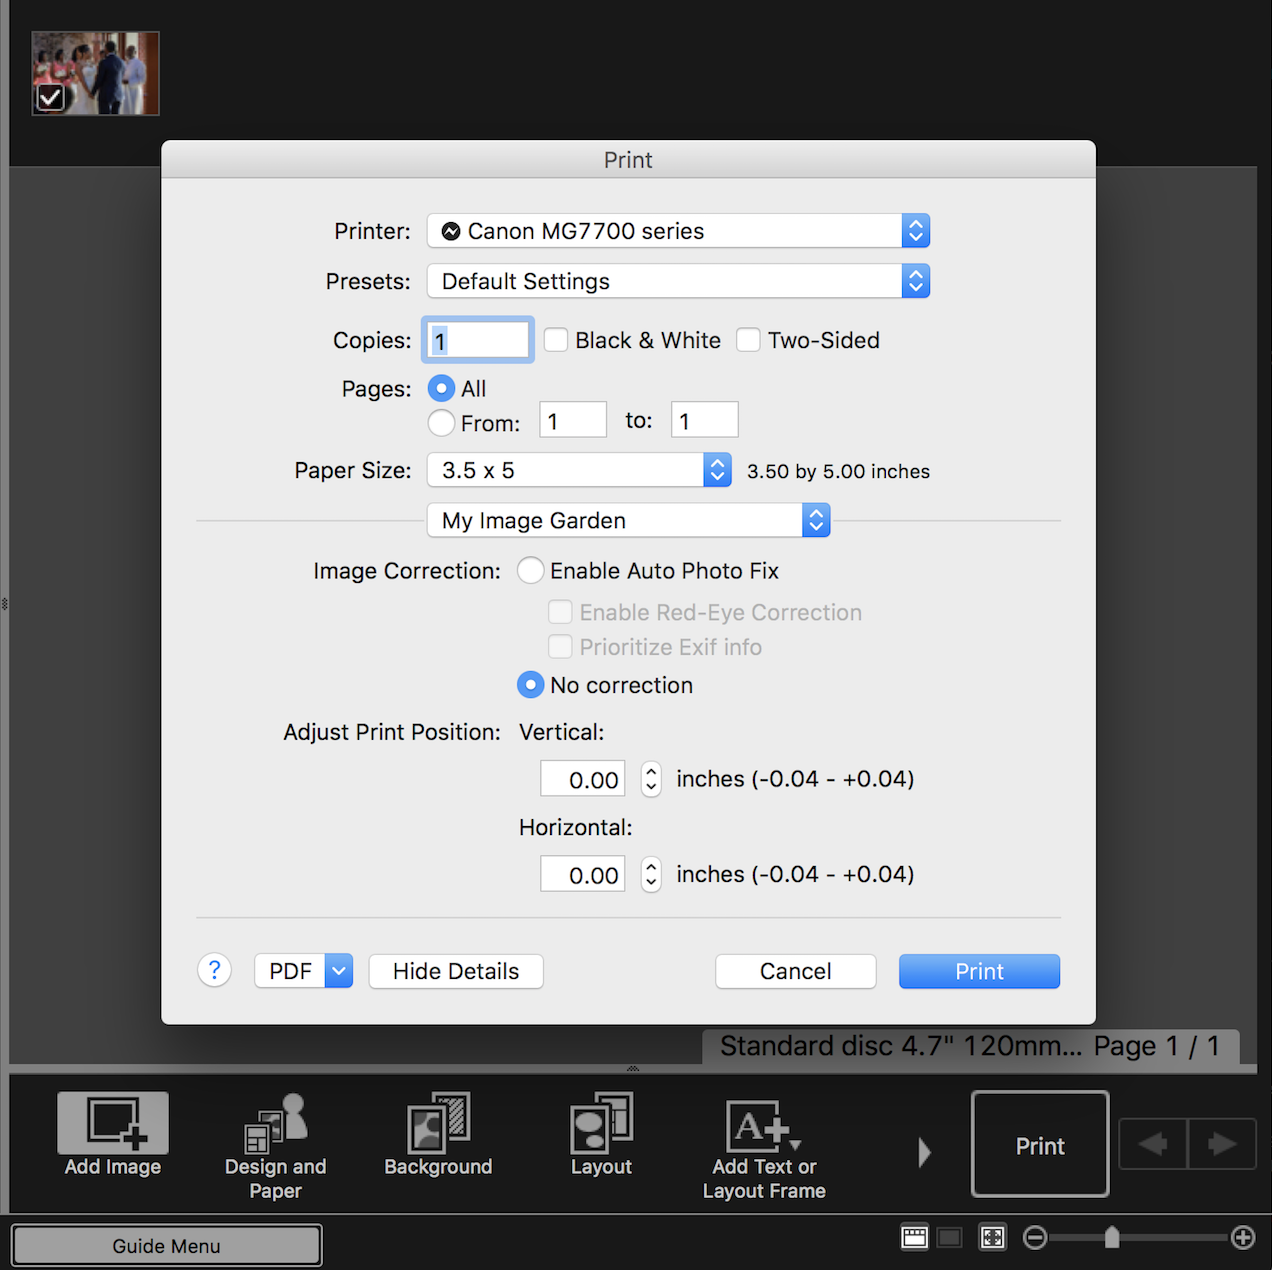This screenshot has width=1272, height=1270.
Task: Open the Design and Paper tool
Action: [x=275, y=1123]
